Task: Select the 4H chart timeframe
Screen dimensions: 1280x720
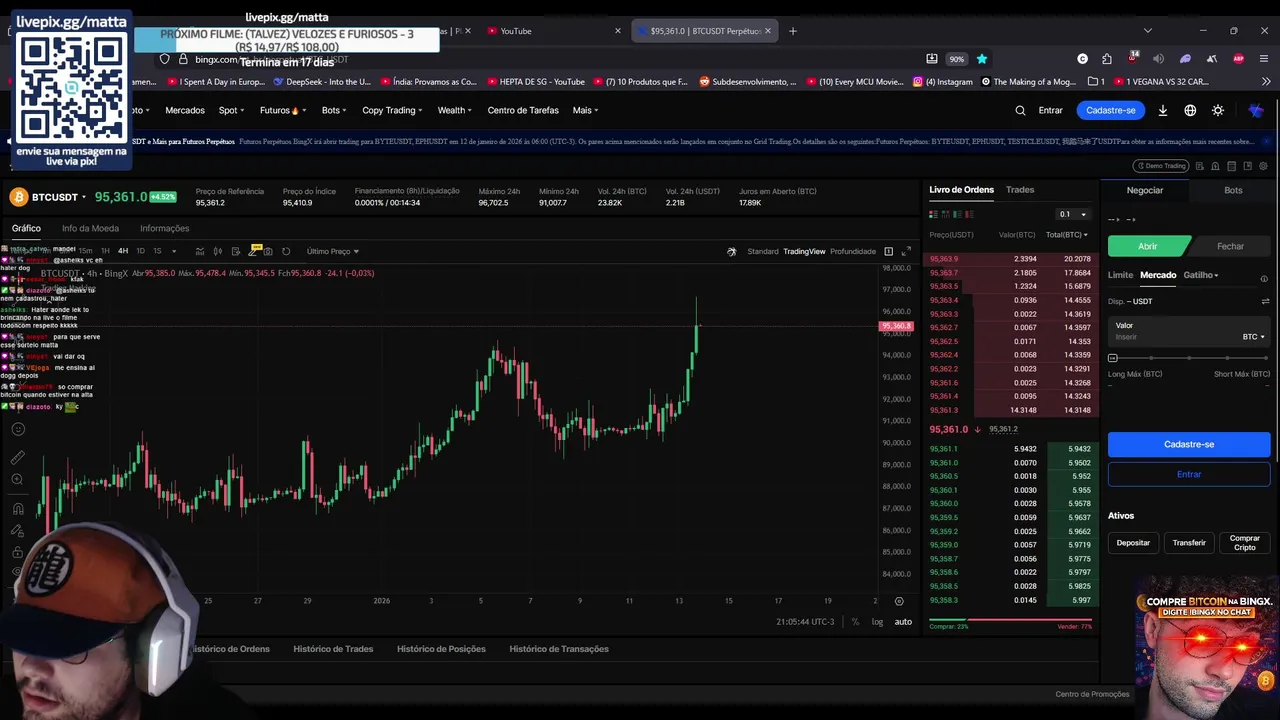Action: click(123, 251)
